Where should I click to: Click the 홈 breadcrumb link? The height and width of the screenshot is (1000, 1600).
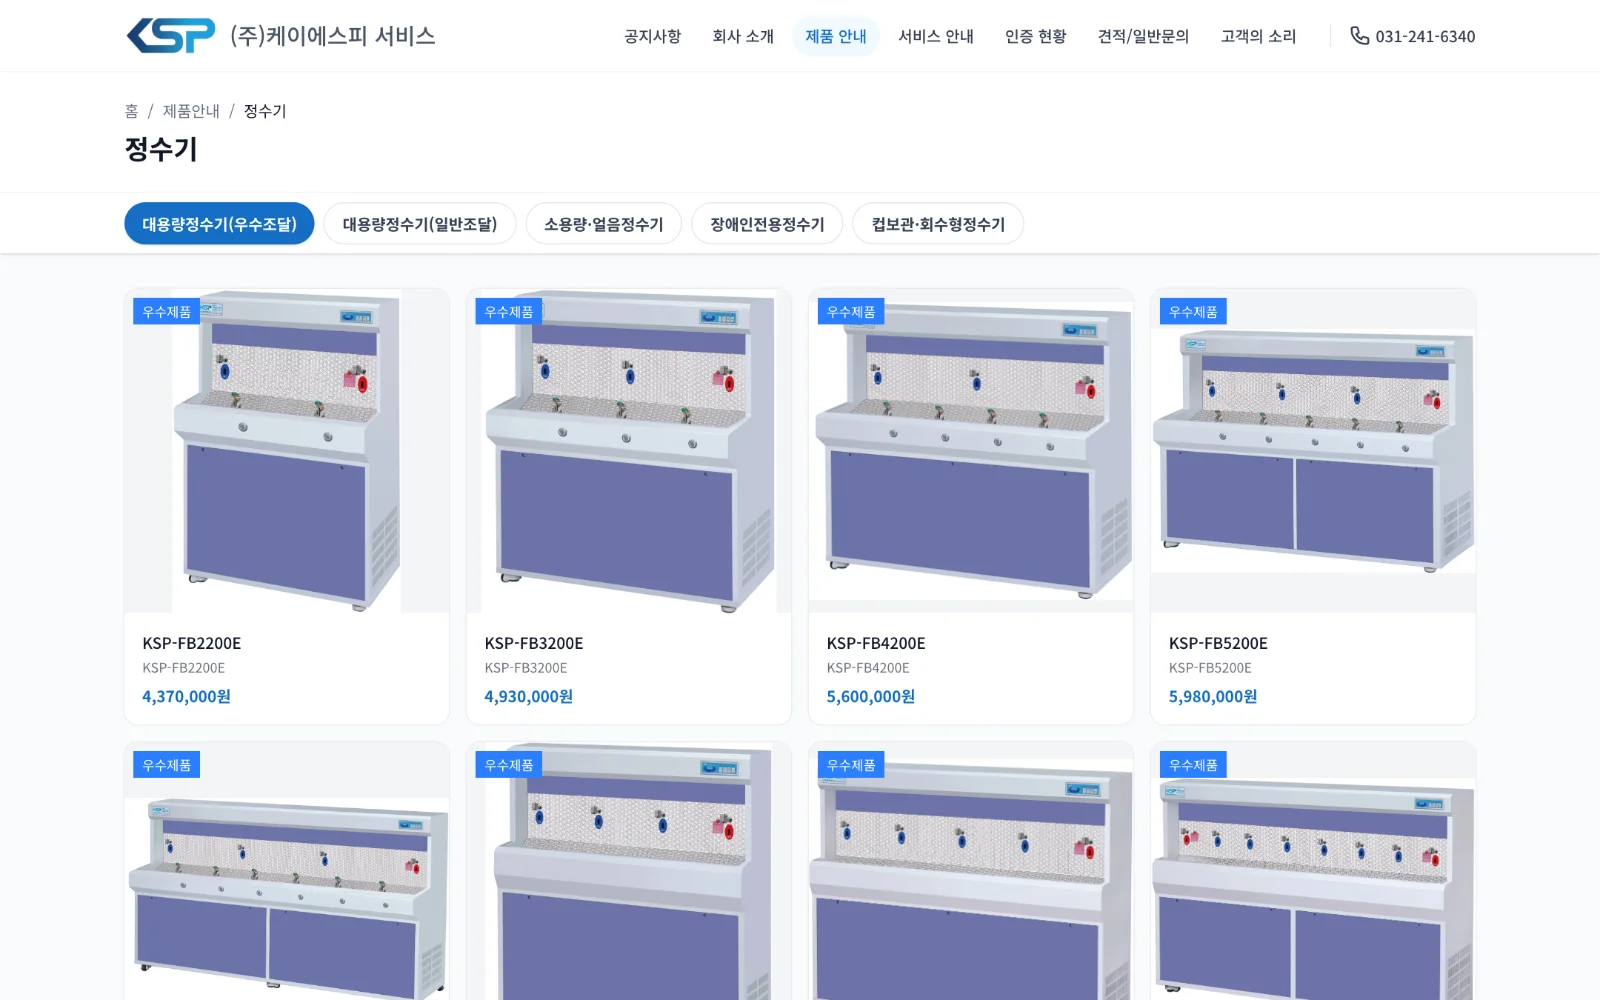pyautogui.click(x=131, y=111)
